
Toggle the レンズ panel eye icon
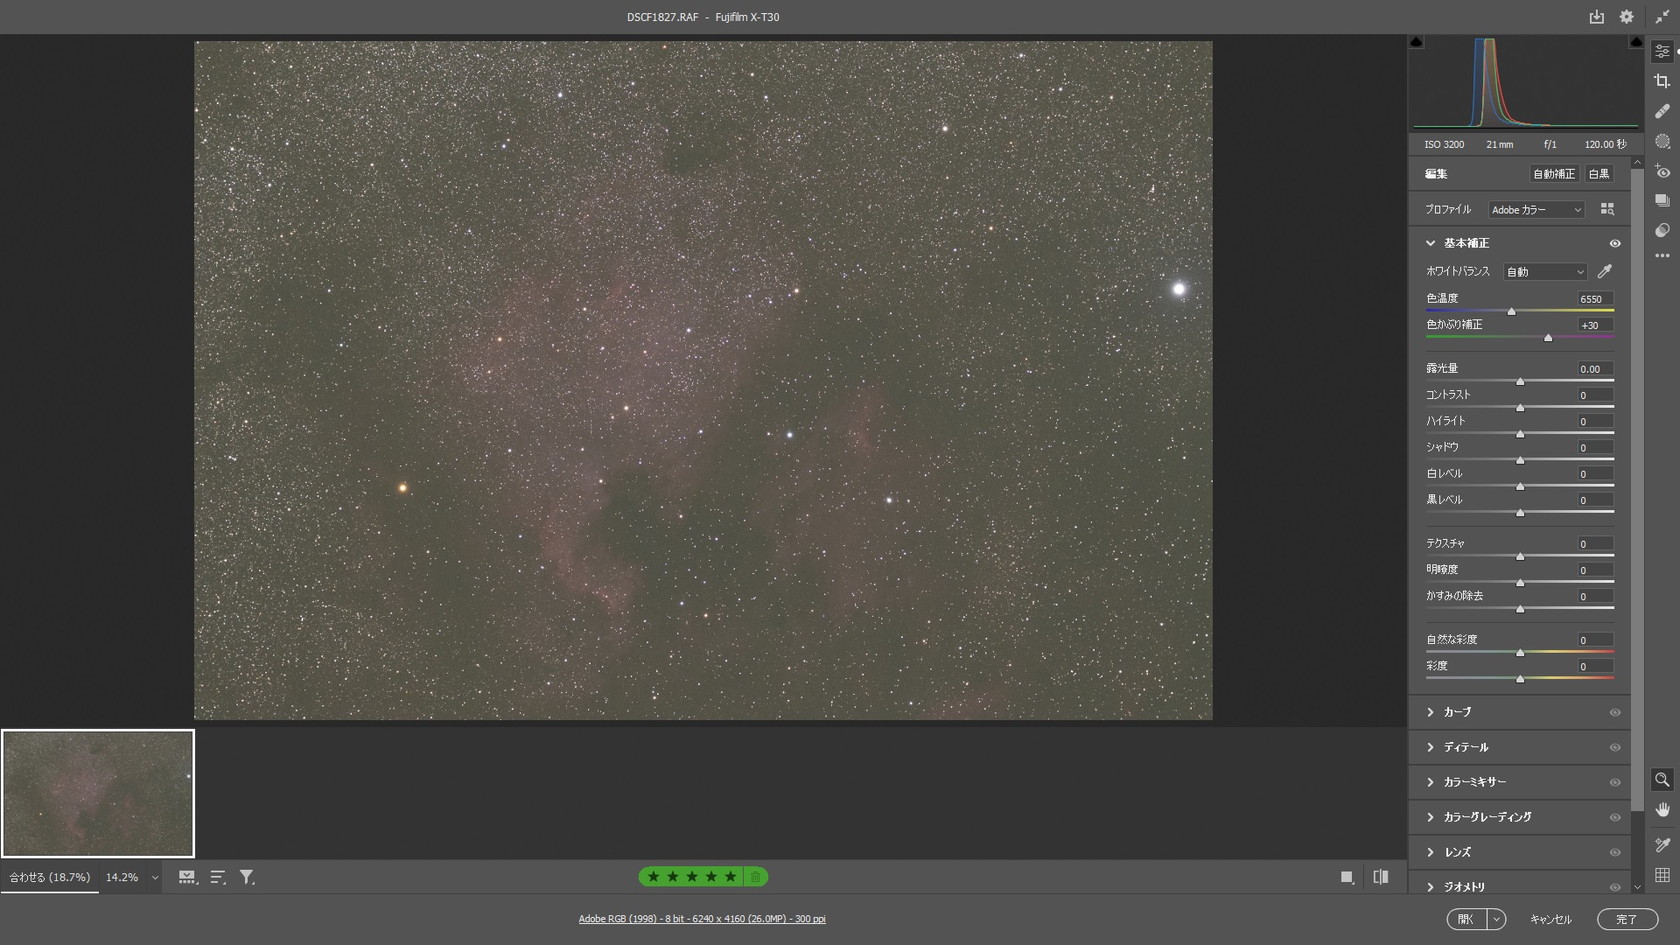1614,852
